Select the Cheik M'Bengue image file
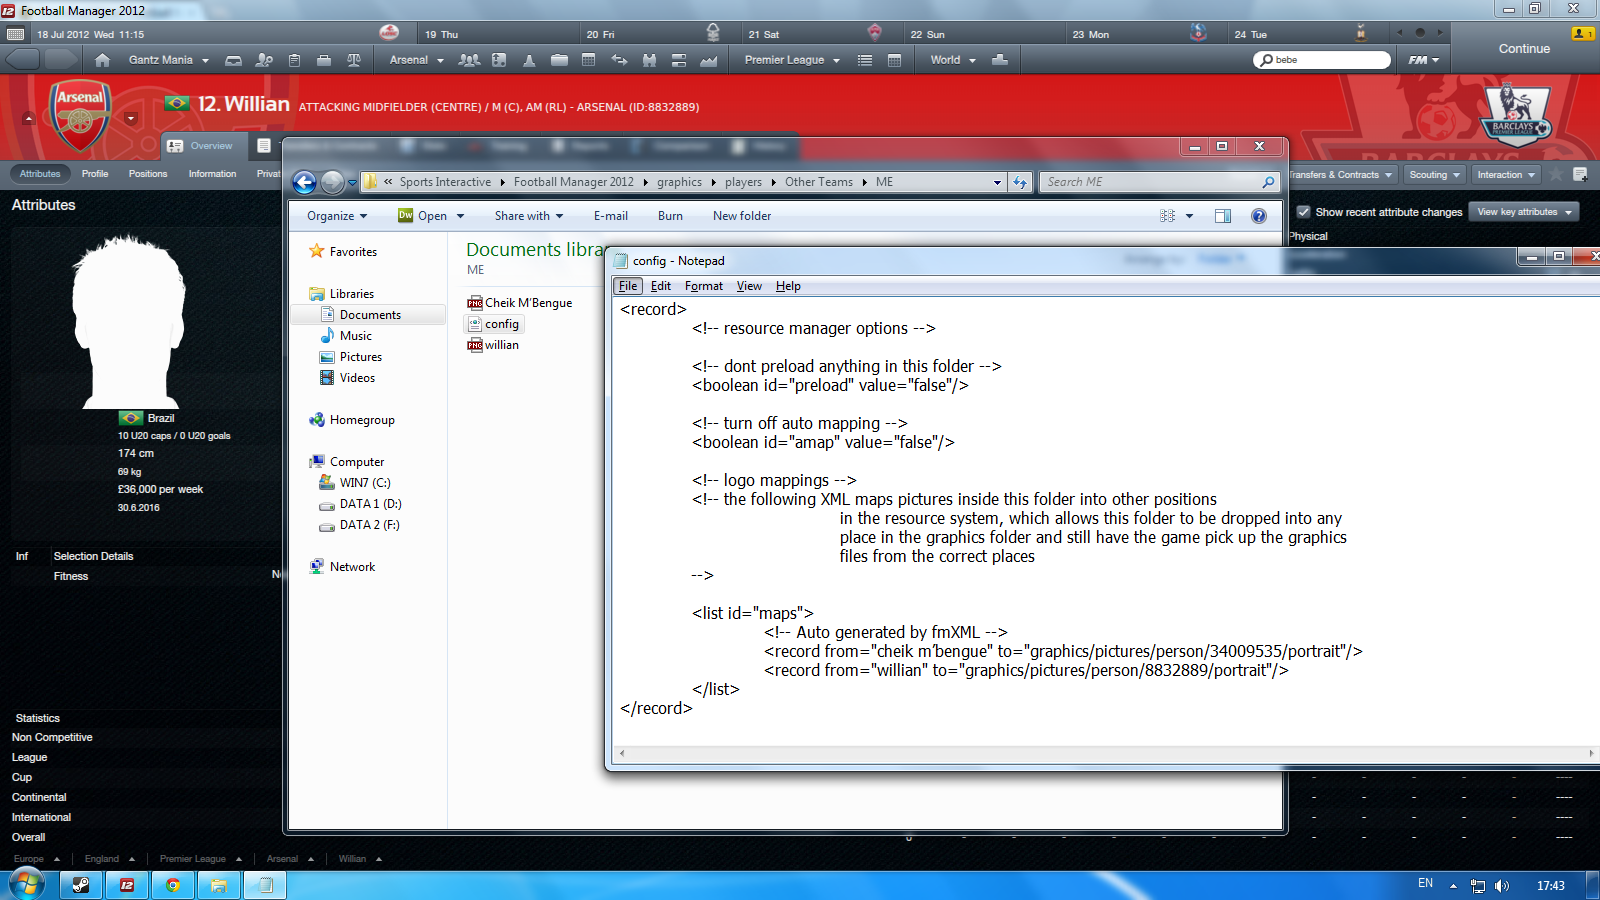The width and height of the screenshot is (1600, 900). tap(520, 303)
